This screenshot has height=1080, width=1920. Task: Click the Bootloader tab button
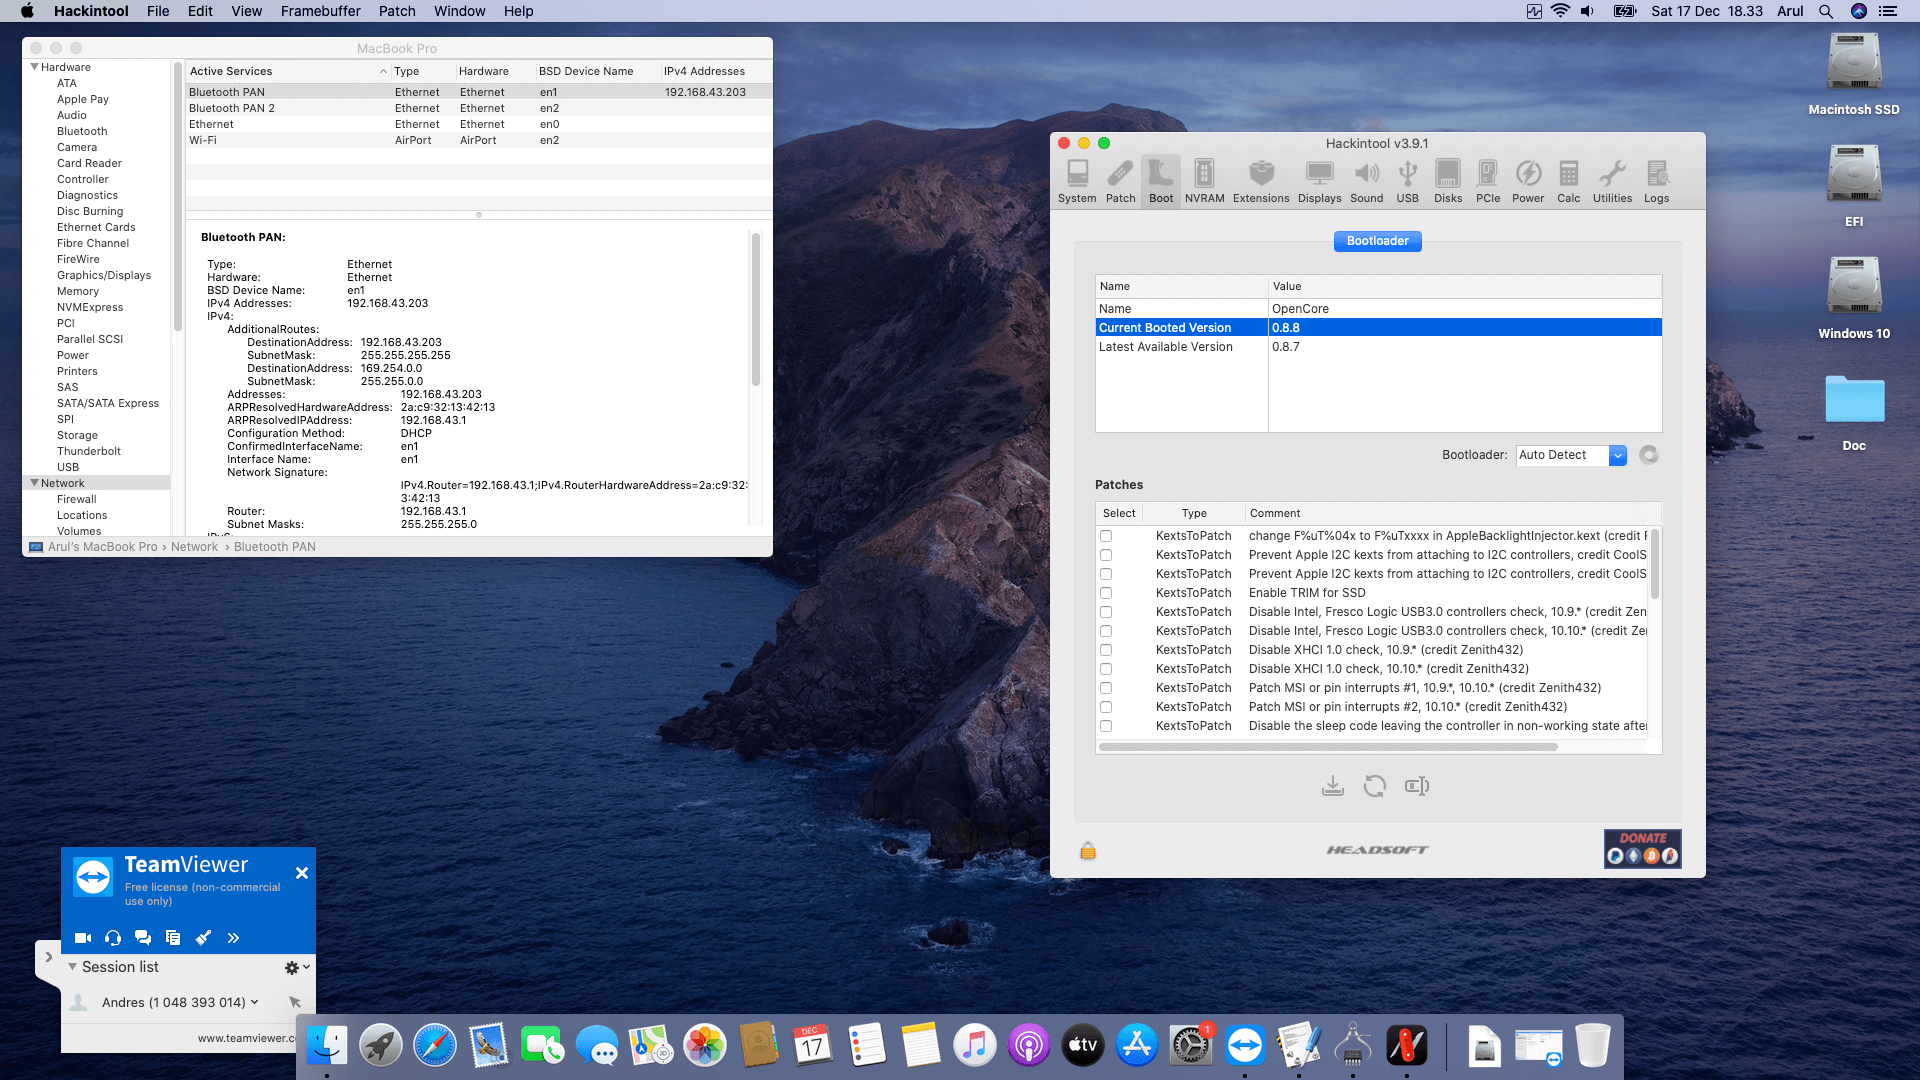[x=1377, y=241]
